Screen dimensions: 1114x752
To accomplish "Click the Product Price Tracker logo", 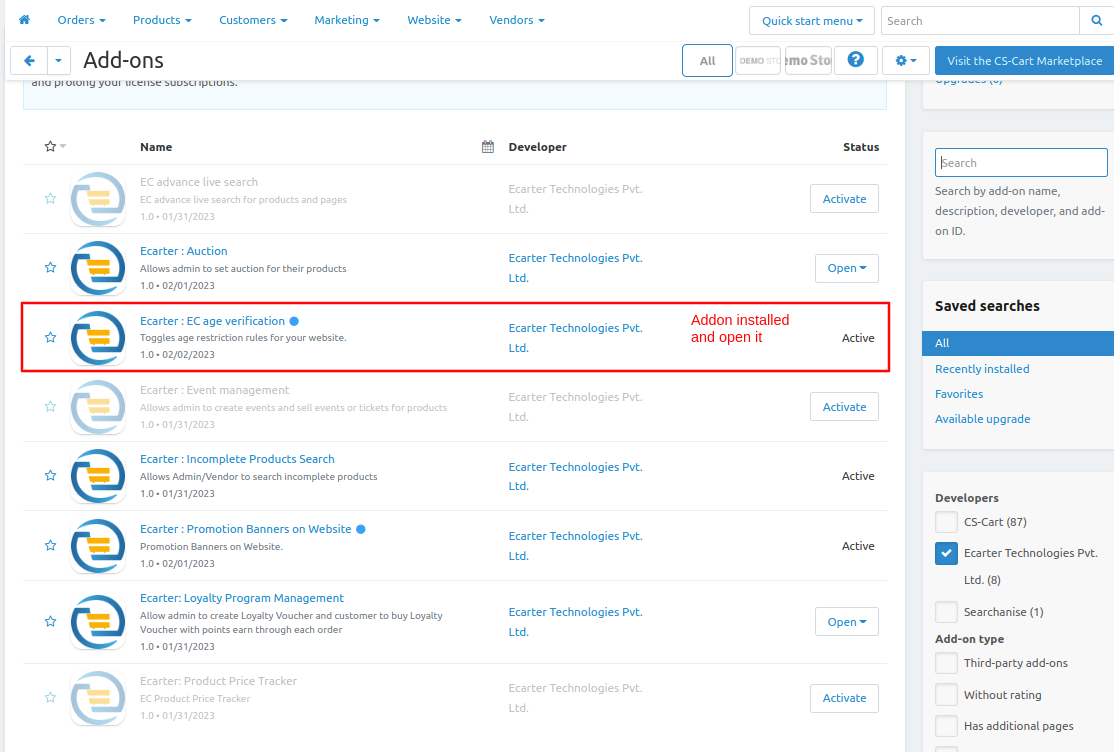I will (98, 698).
